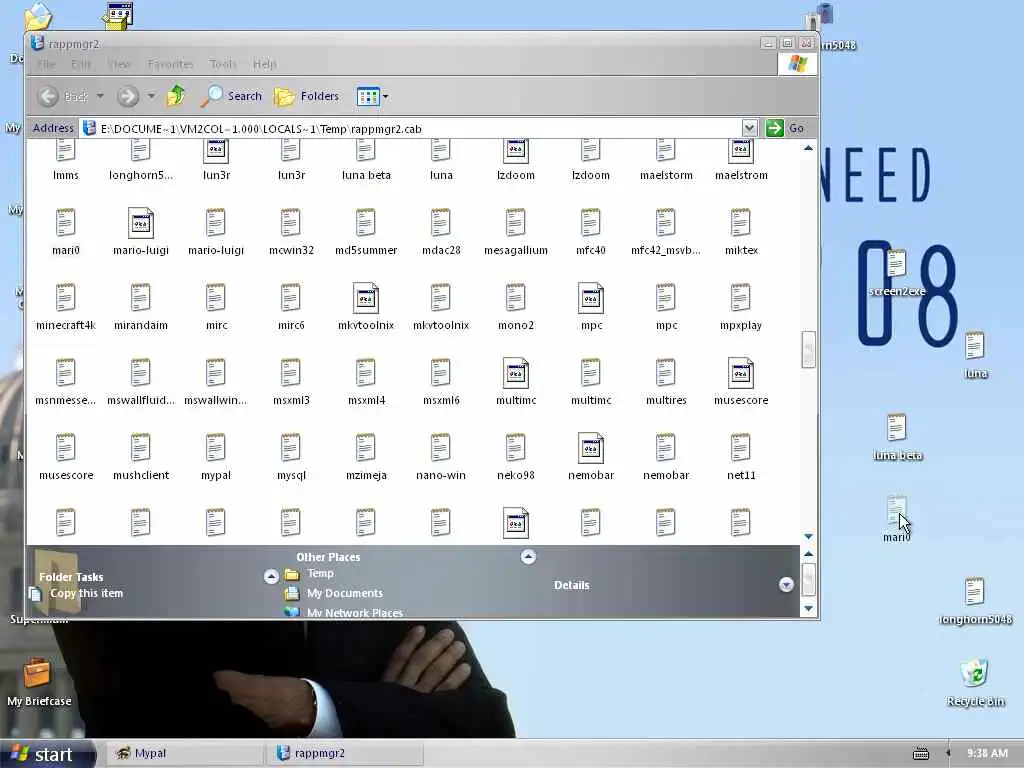Open the Favorites menu
The width and height of the screenshot is (1024, 768).
170,64
